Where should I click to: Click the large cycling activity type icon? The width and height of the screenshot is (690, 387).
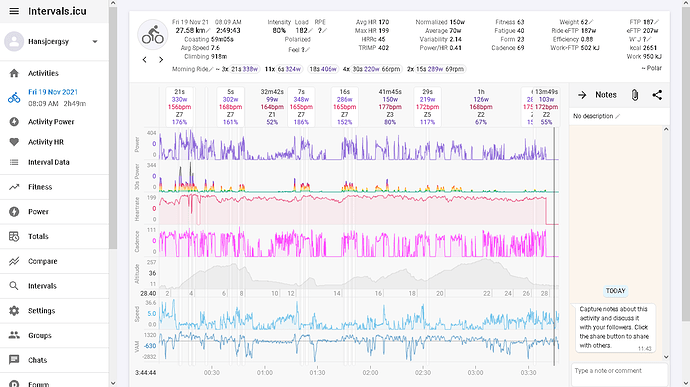tap(153, 35)
